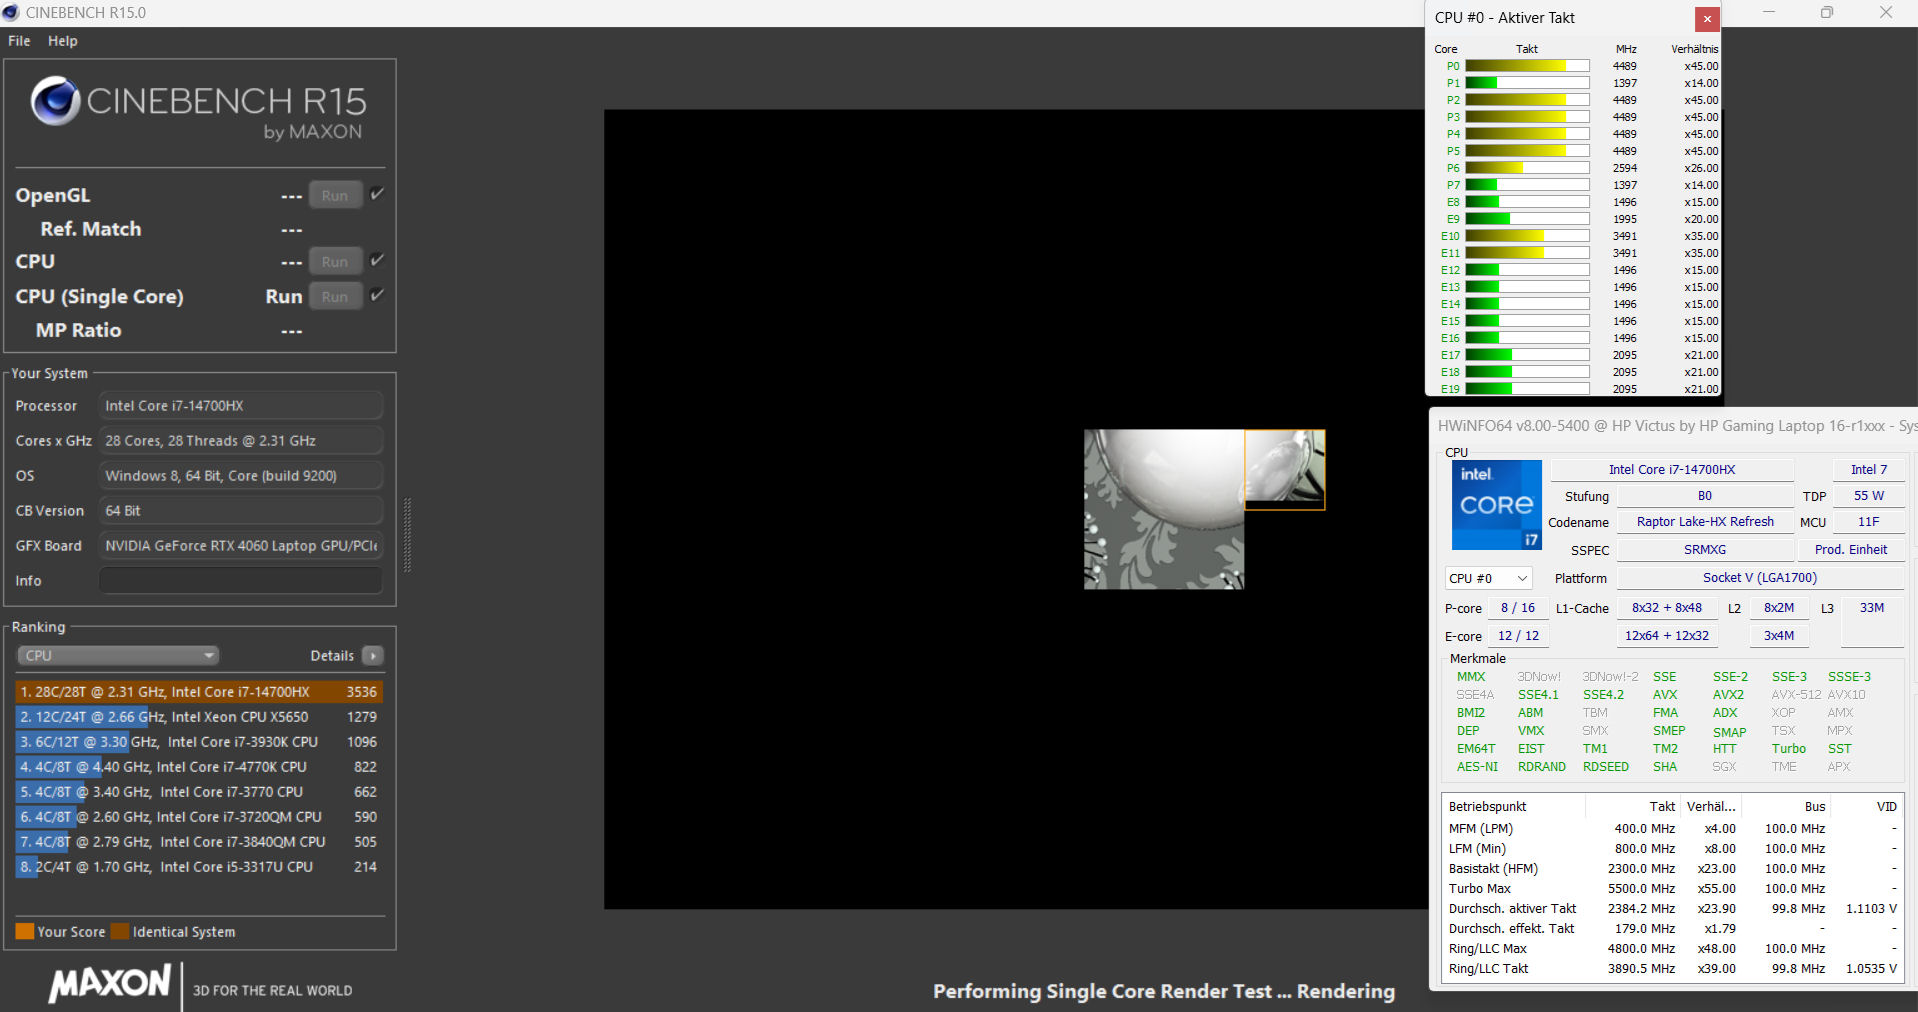Click the empty Info input field

241,581
